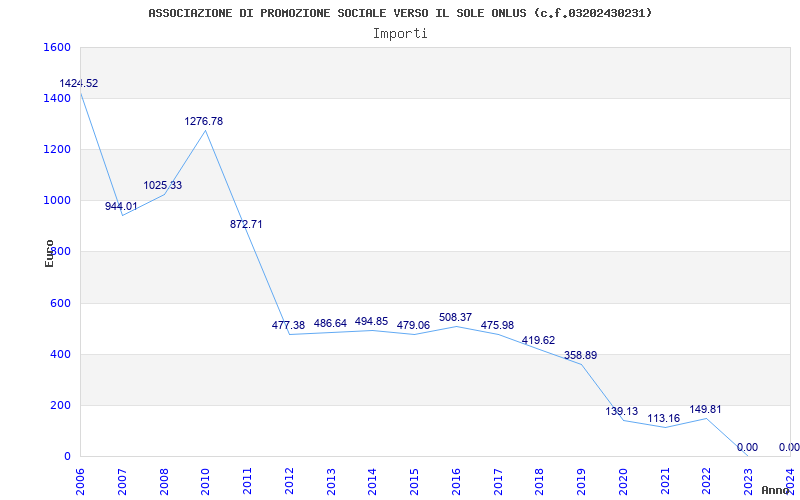
Task: Click the Euro y-axis title
Action: point(49,254)
